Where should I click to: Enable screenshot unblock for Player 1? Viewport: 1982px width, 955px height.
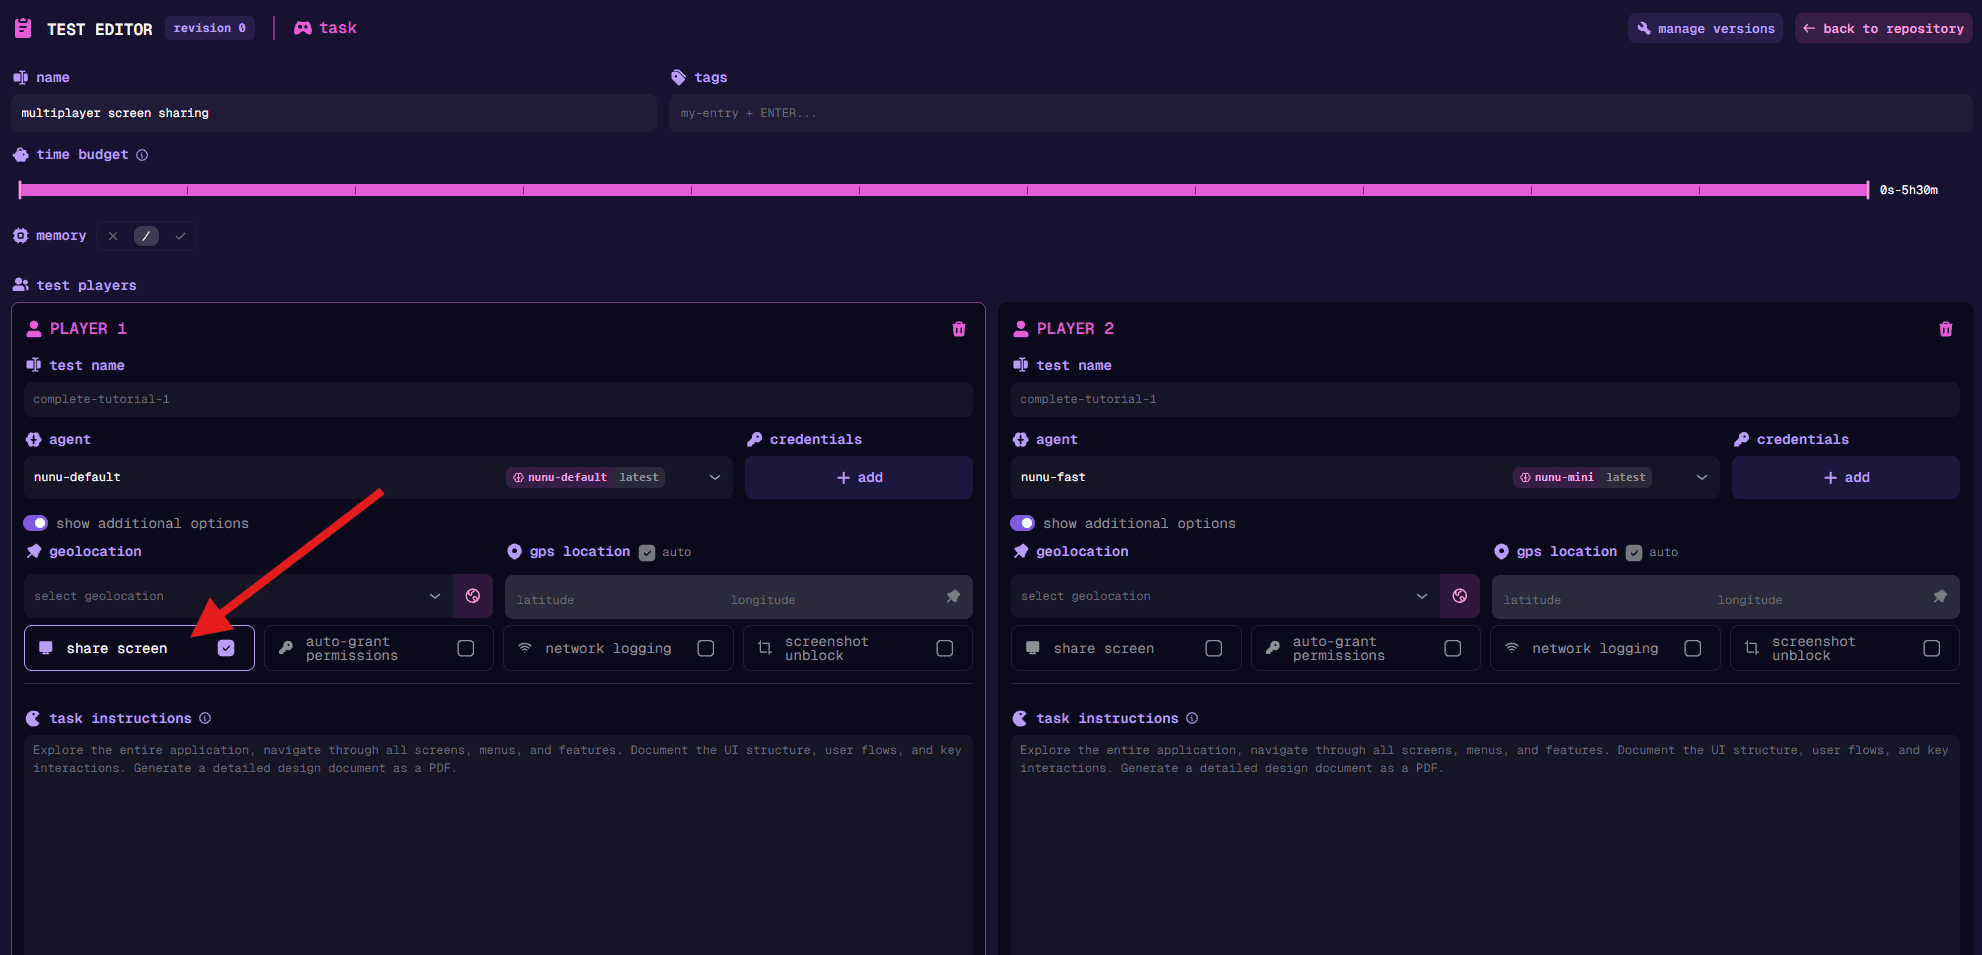point(944,648)
